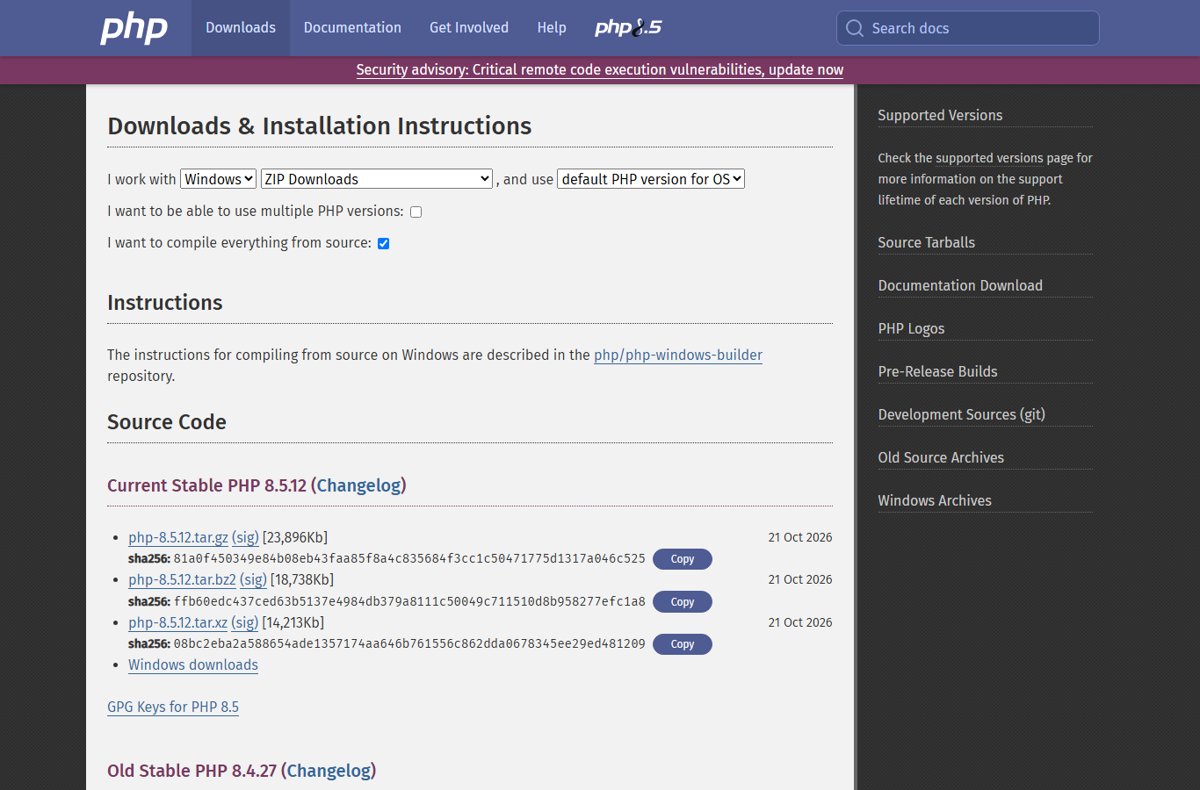The height and width of the screenshot is (790, 1200).
Task: Uncheck compile everything from source
Action: (383, 243)
